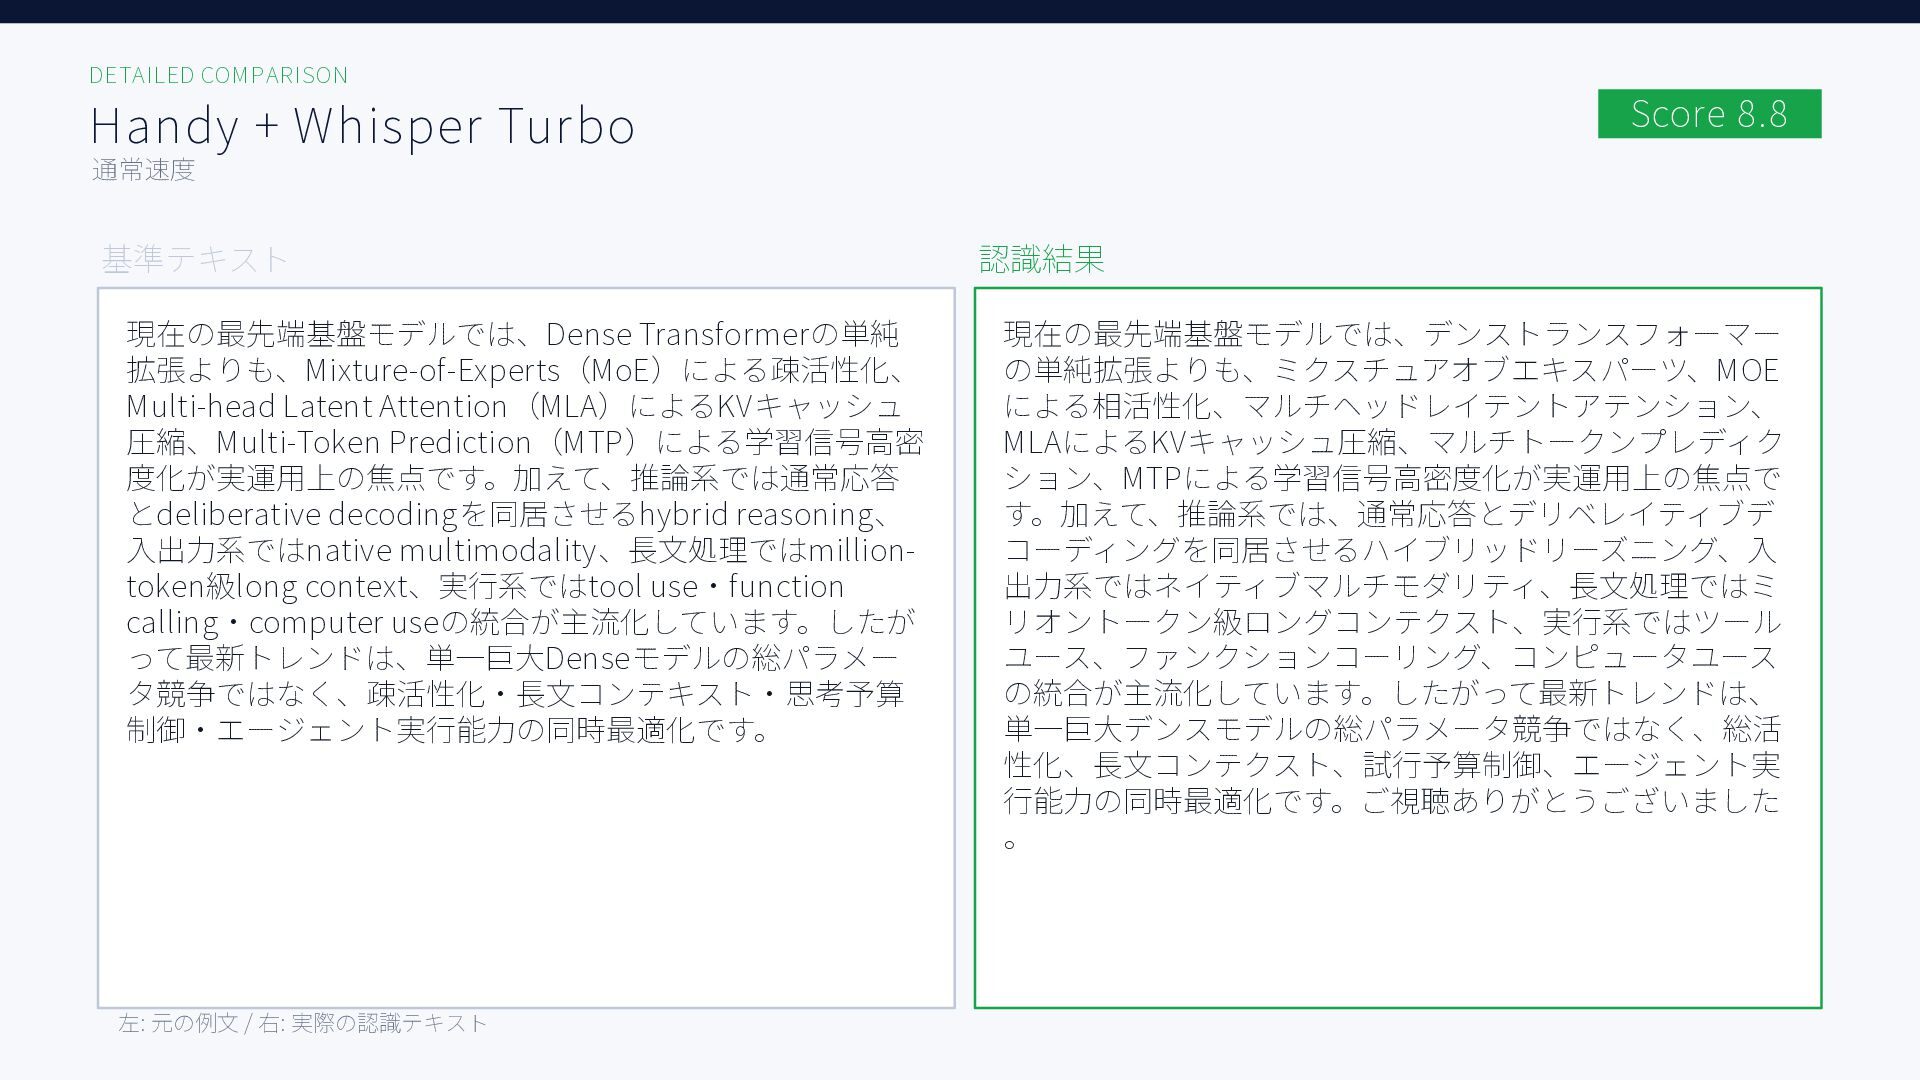Viewport: 1920px width, 1080px height.
Task: Click the dark navy bar at top
Action: pos(960,11)
